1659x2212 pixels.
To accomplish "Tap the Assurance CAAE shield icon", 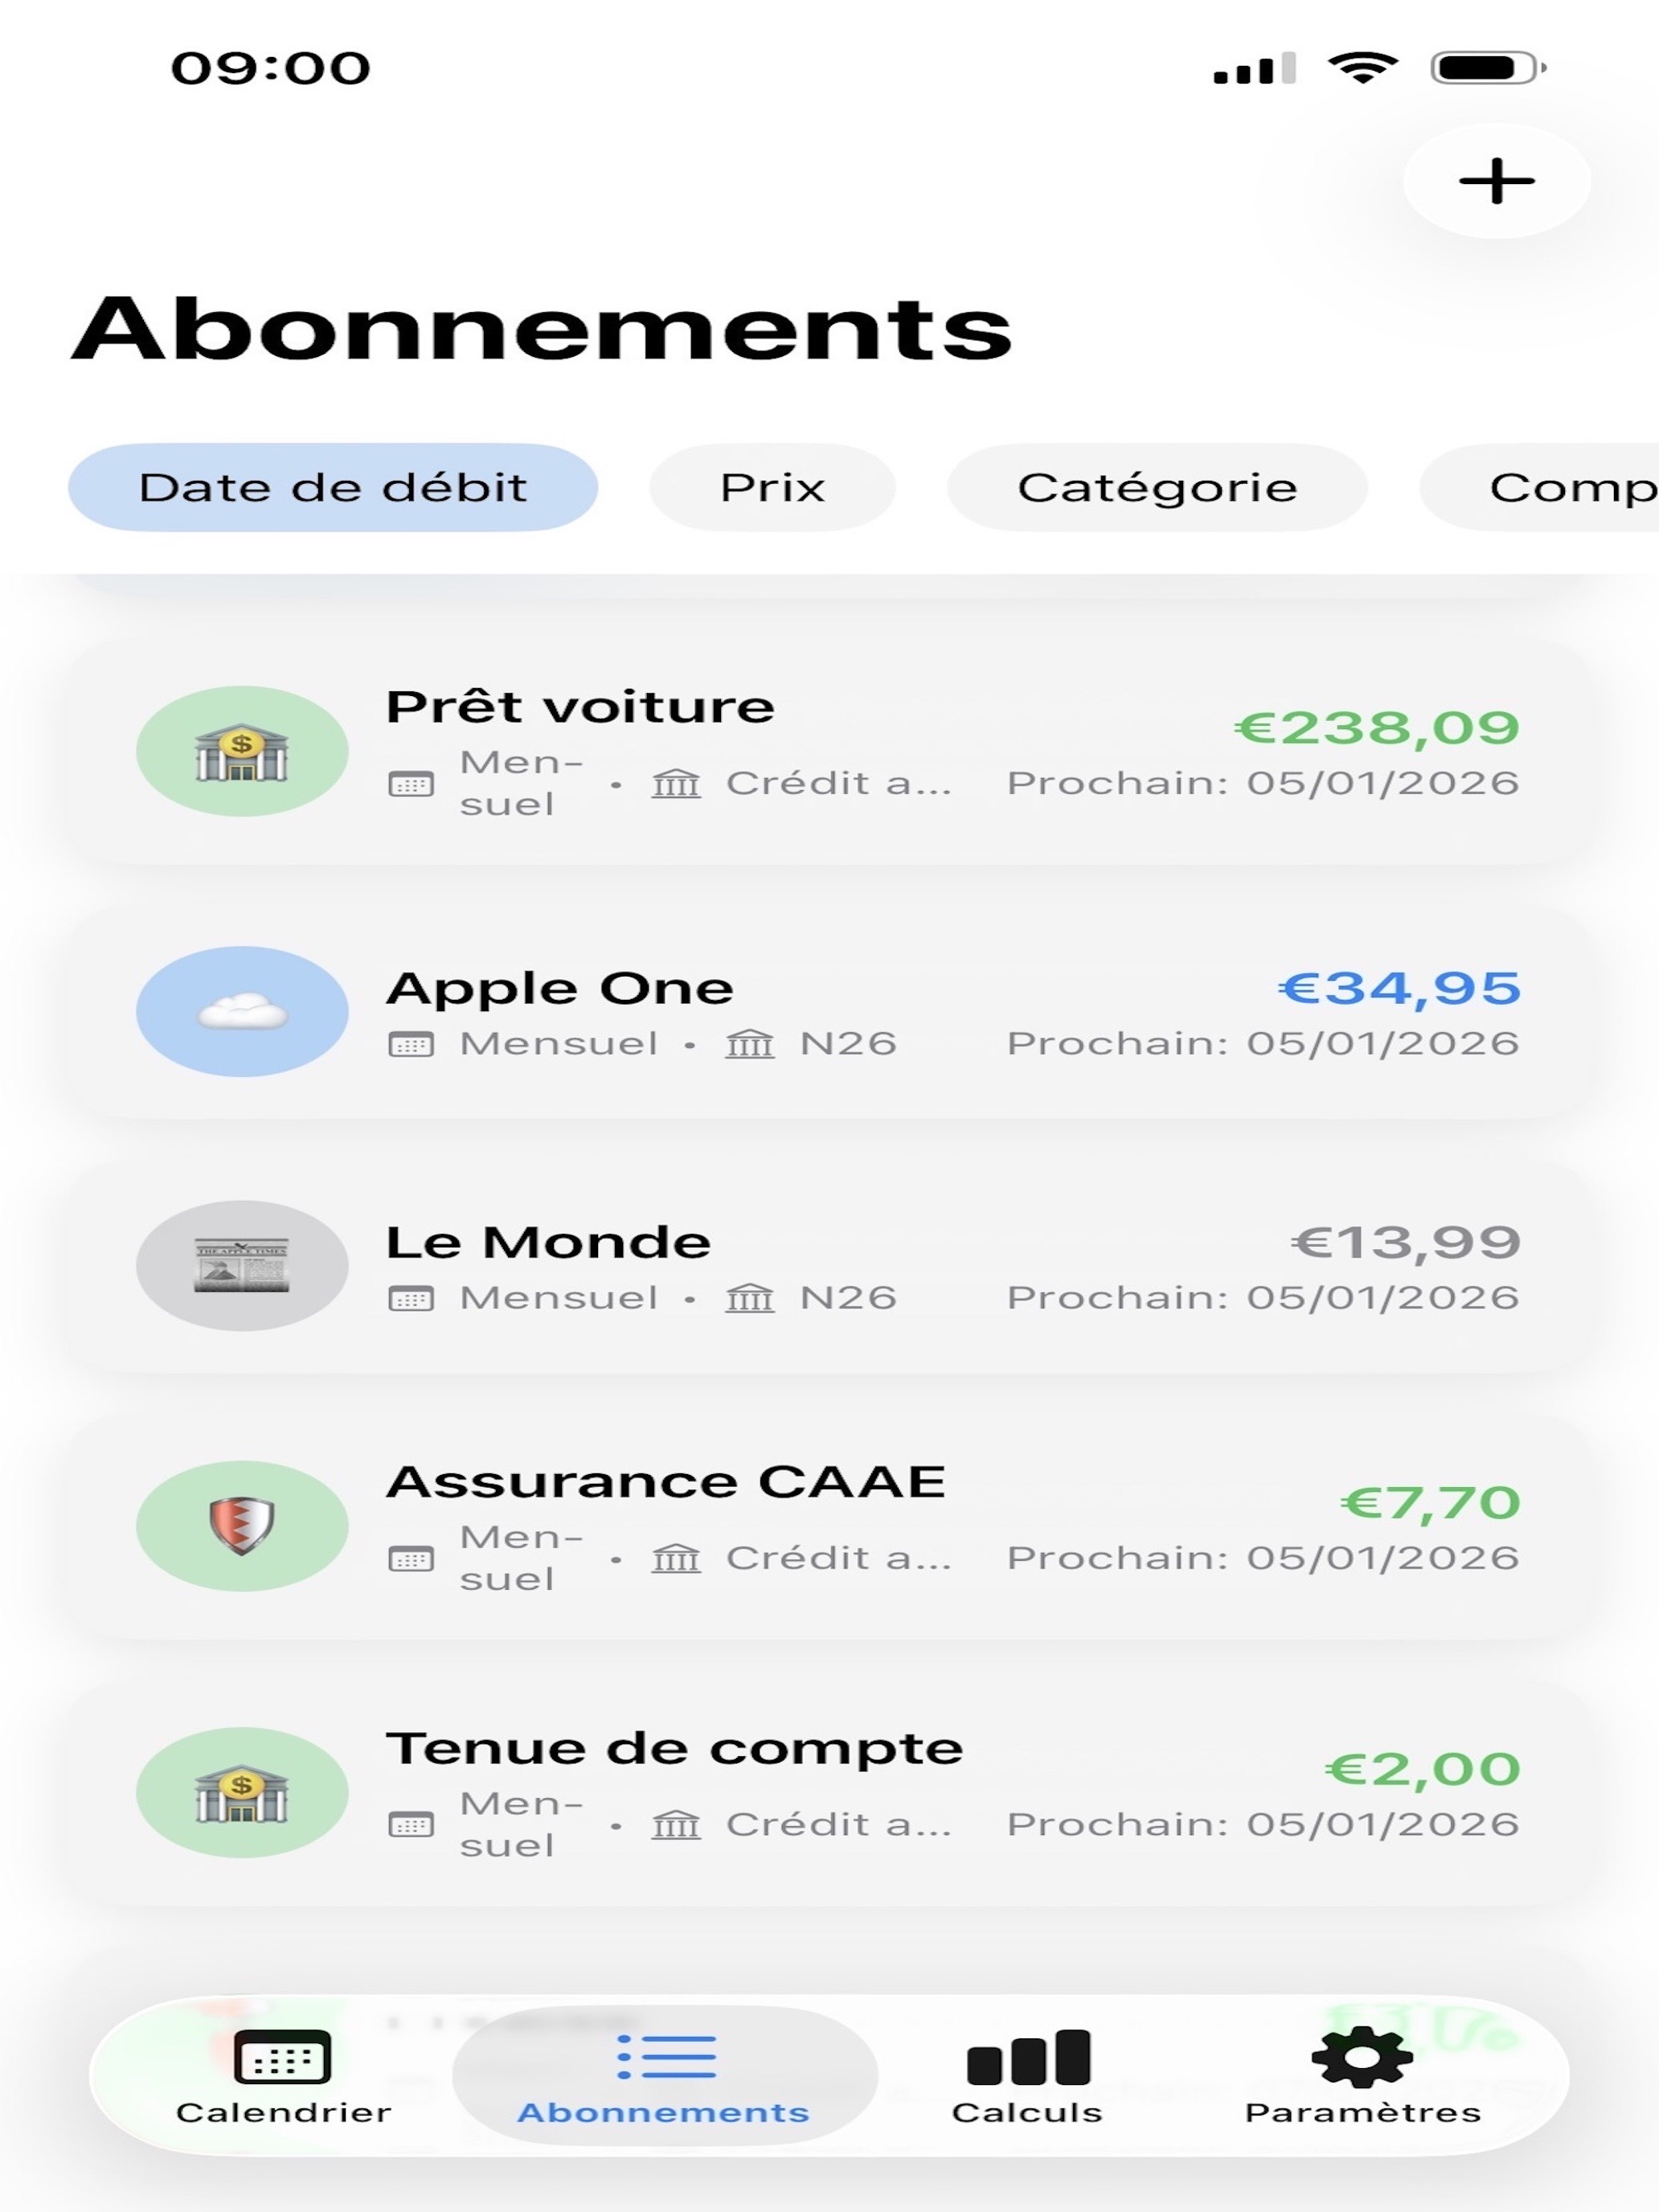I will tap(242, 1526).
